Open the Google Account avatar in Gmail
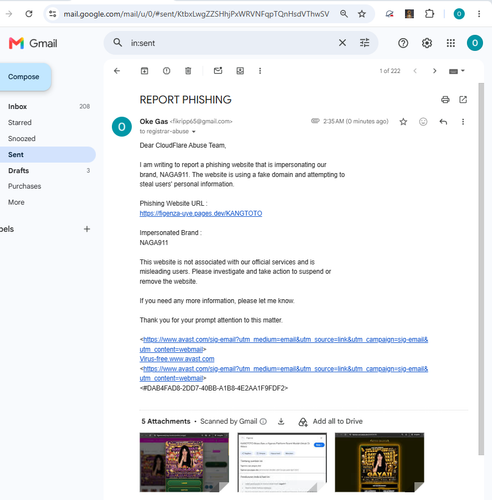 coord(475,43)
